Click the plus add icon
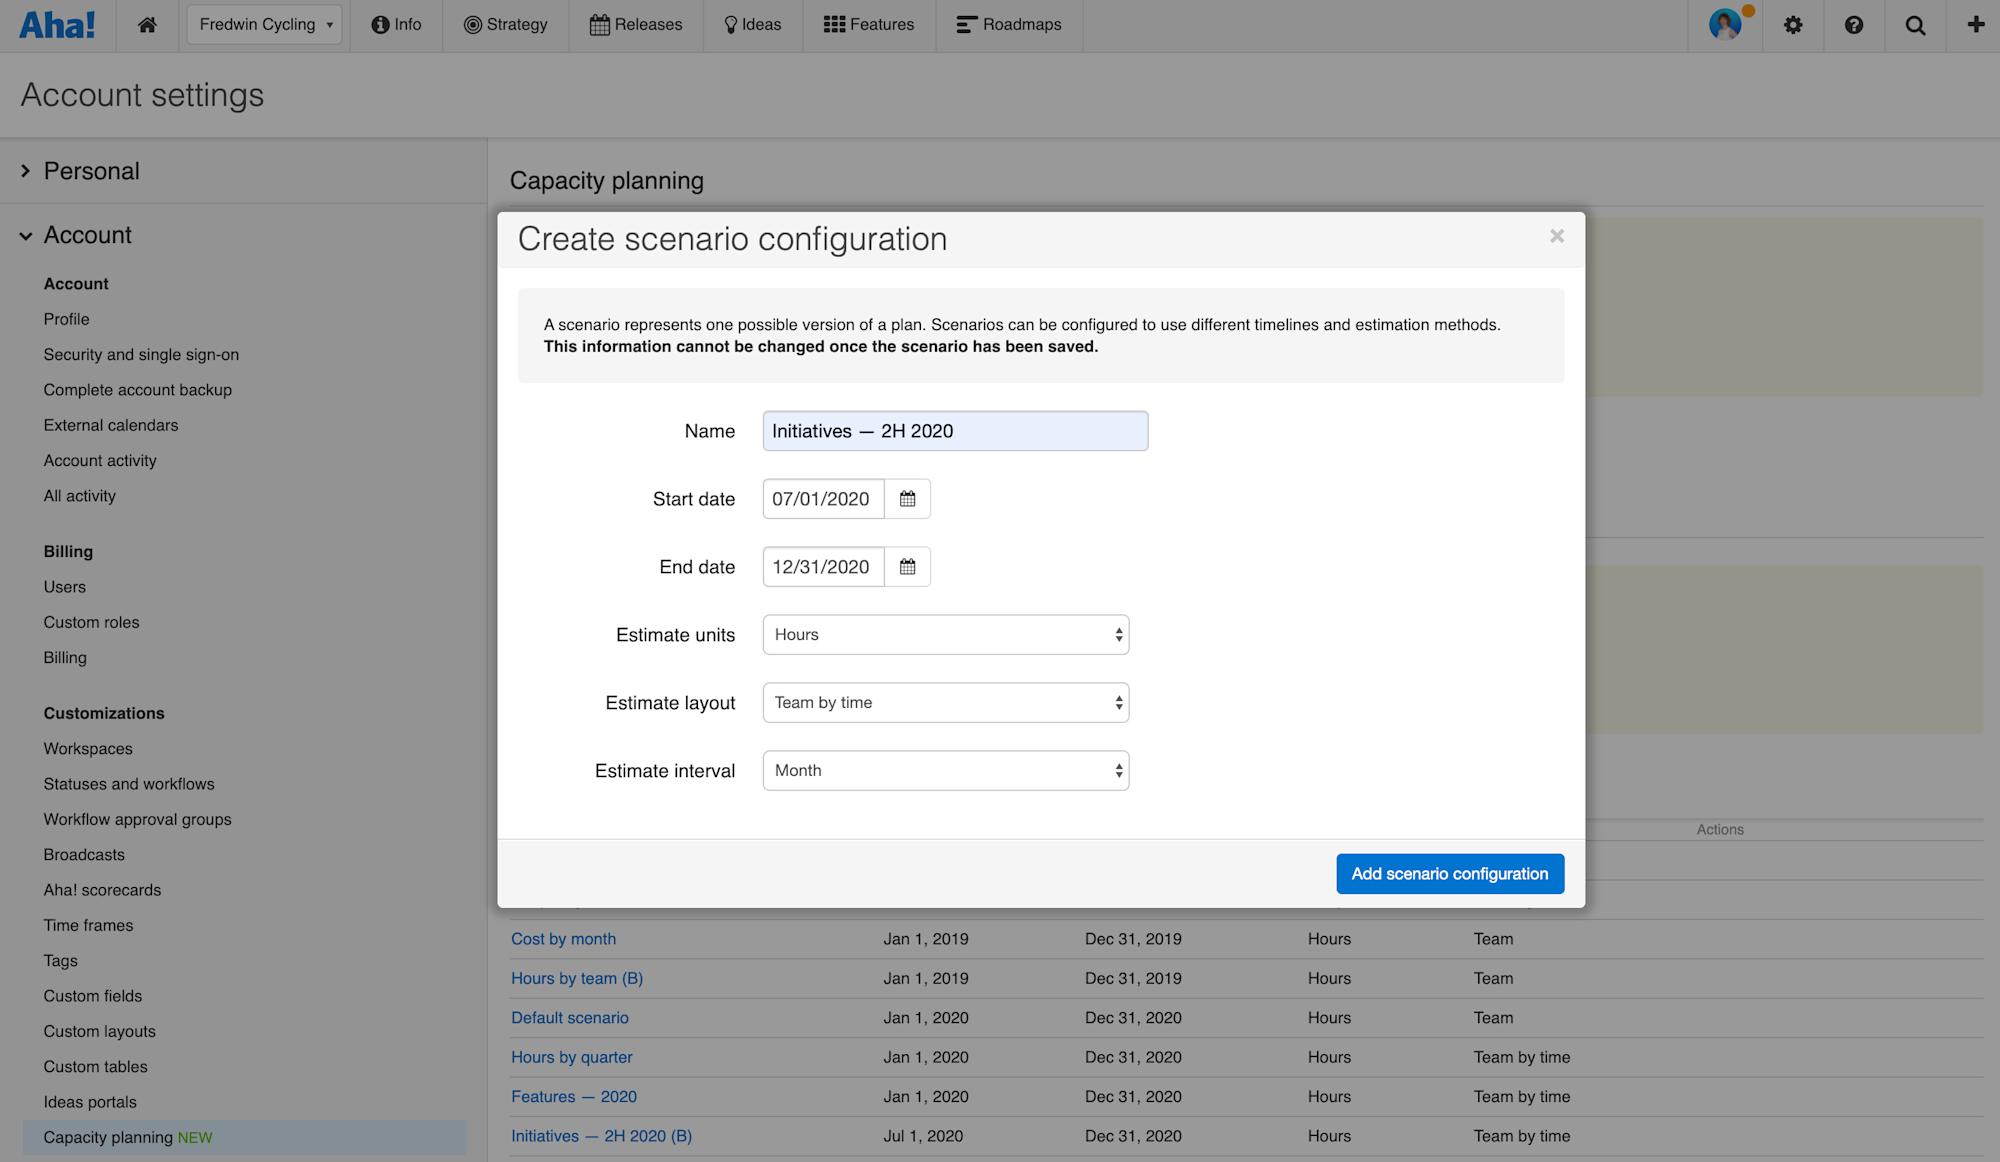Image resolution: width=2000 pixels, height=1162 pixels. pos(1975,25)
